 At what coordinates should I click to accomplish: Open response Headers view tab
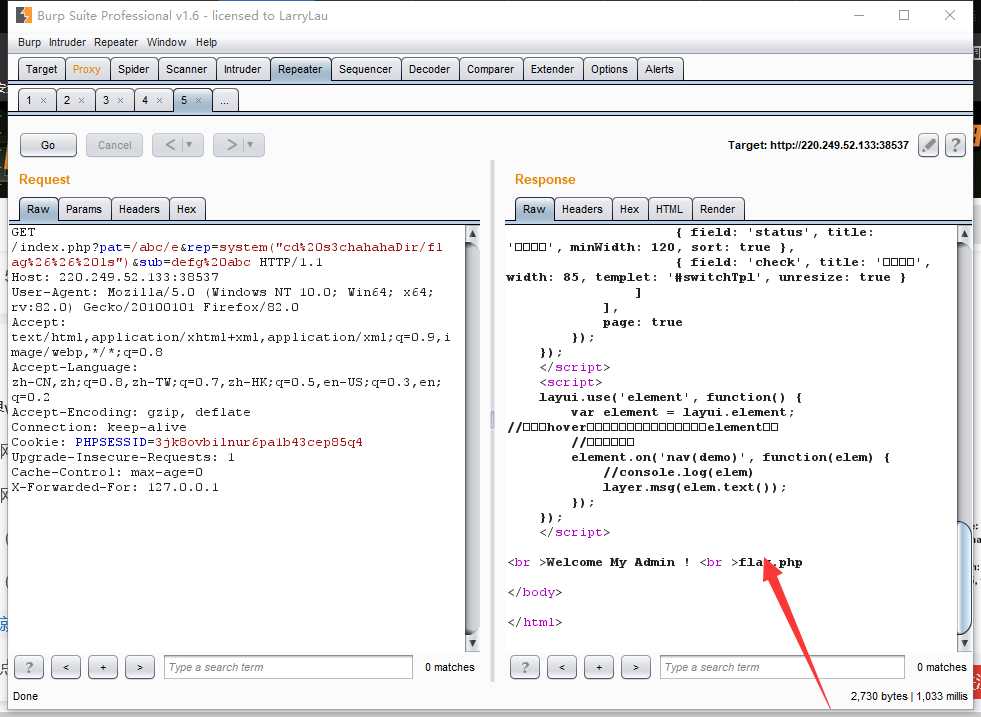point(582,209)
